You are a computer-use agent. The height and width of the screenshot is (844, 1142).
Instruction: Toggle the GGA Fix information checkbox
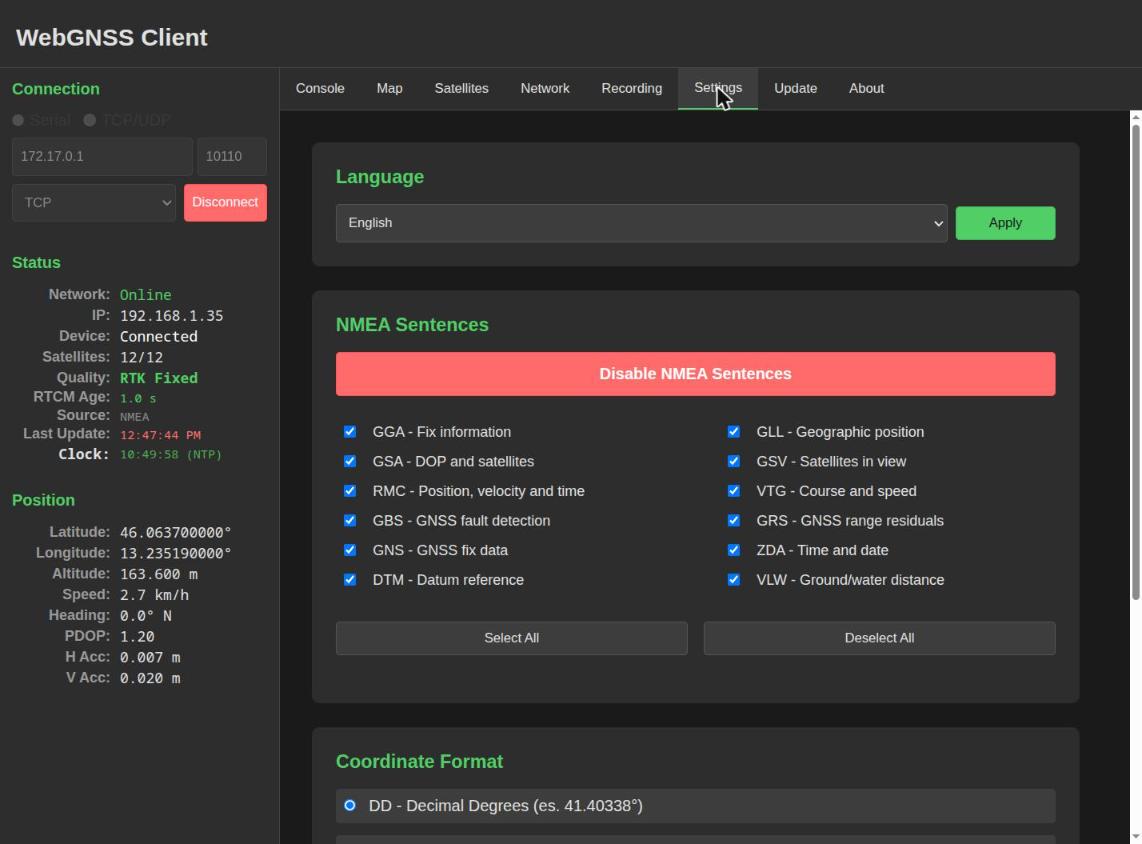click(350, 432)
